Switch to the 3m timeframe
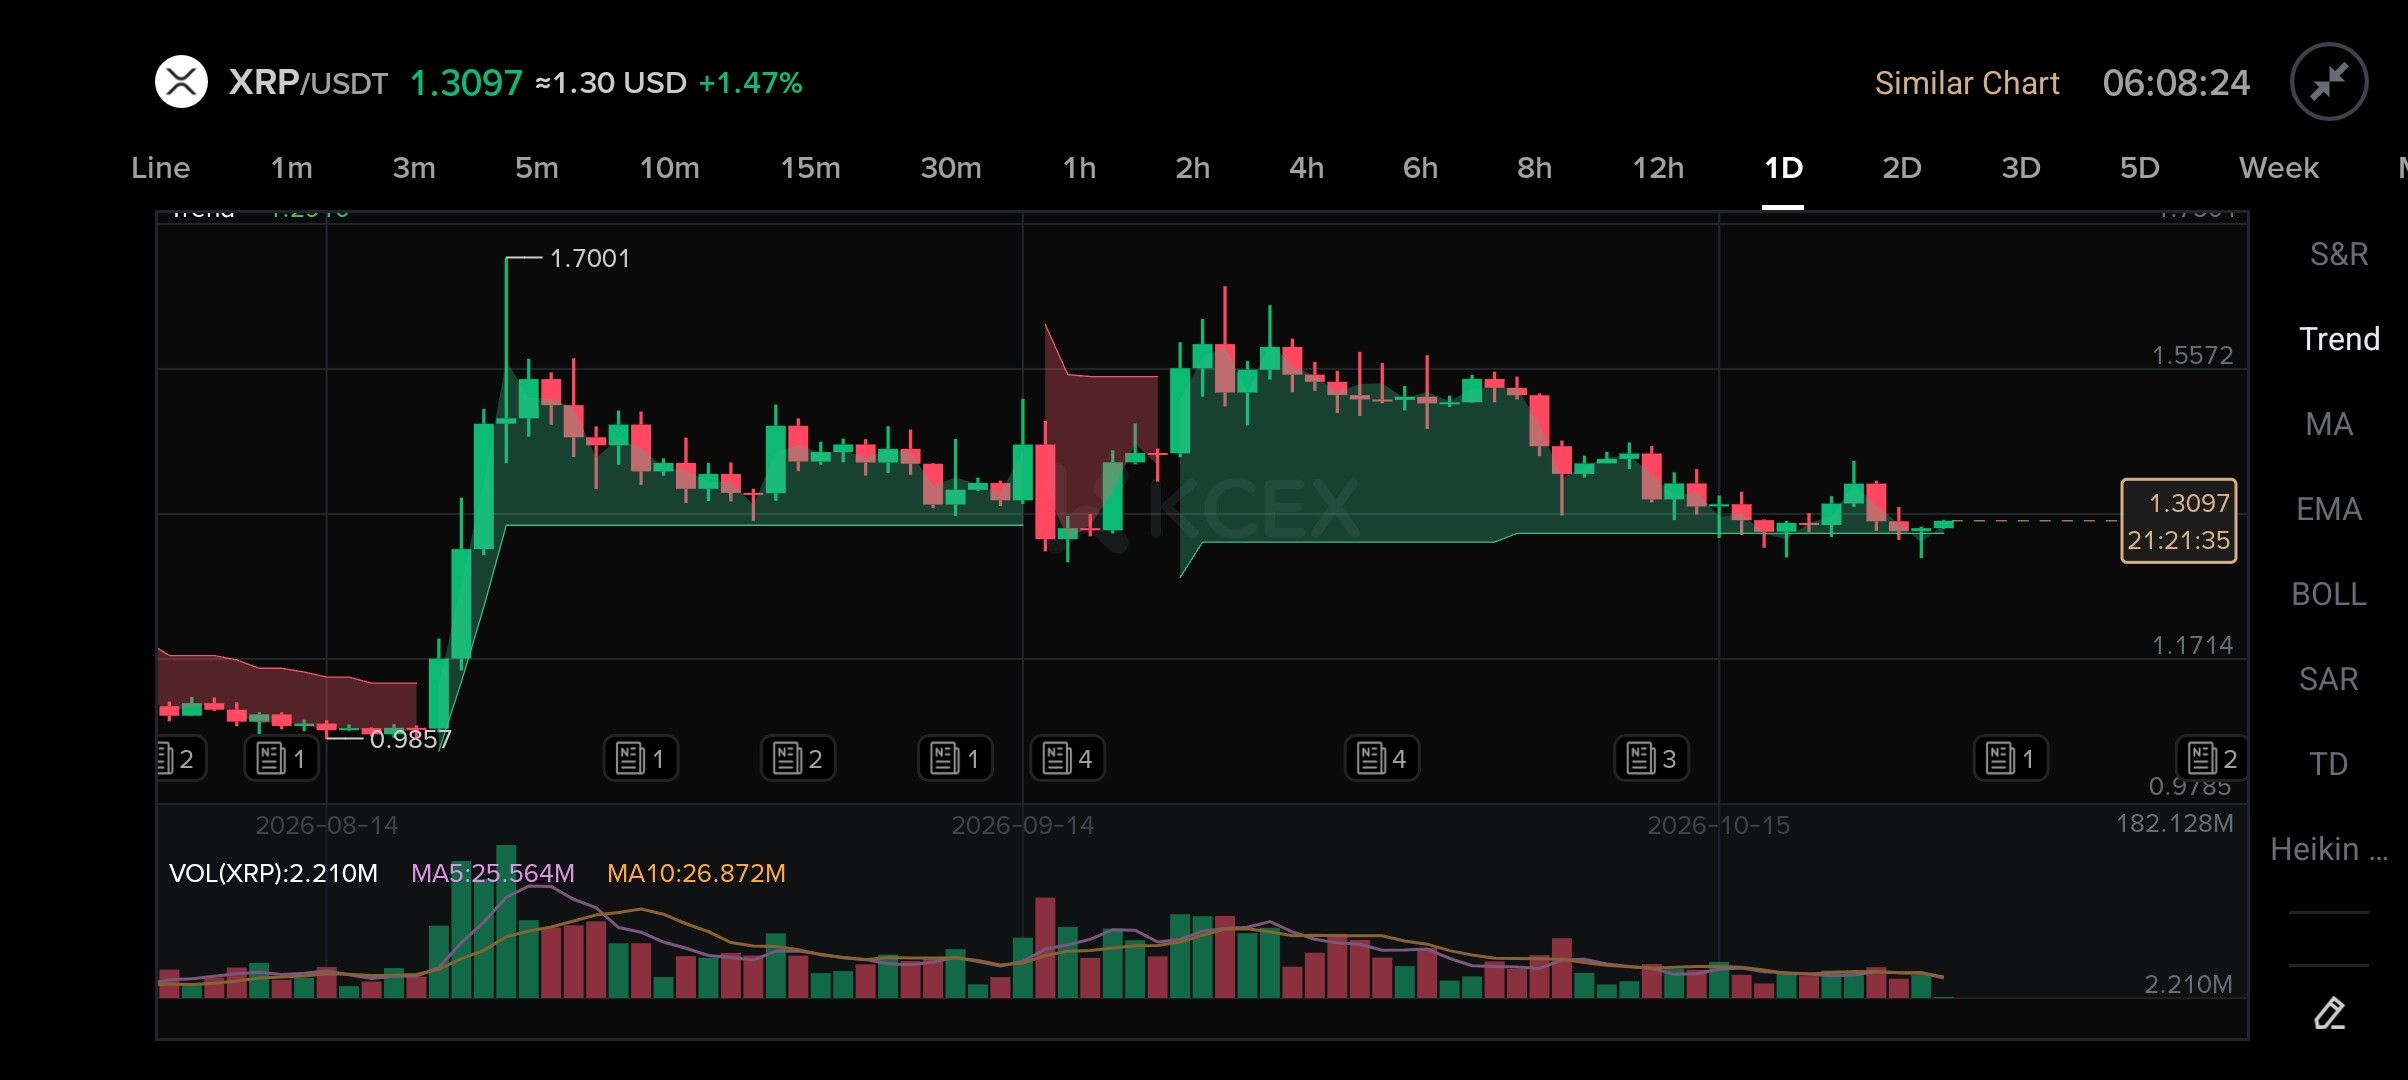The width and height of the screenshot is (2408, 1080). point(414,168)
